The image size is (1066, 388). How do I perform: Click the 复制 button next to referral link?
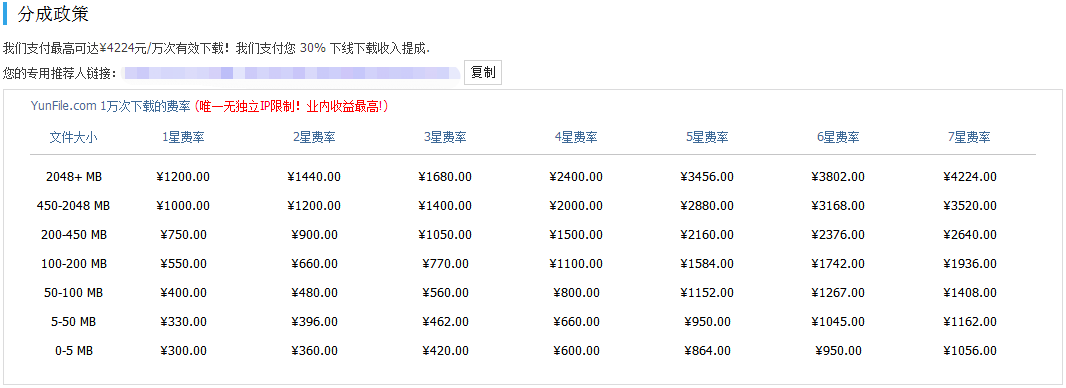[x=483, y=73]
